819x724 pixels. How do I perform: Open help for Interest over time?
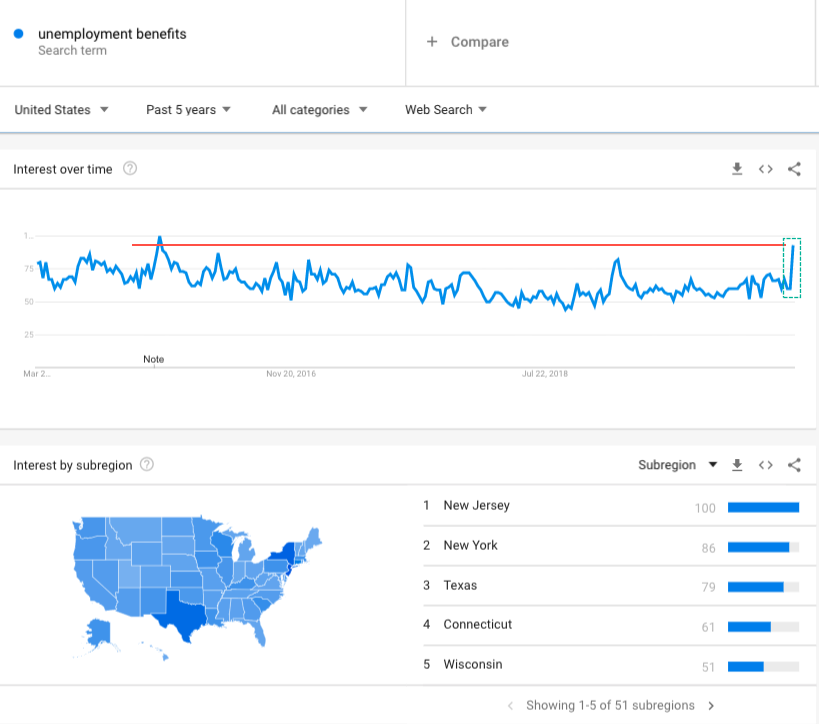click(x=129, y=169)
